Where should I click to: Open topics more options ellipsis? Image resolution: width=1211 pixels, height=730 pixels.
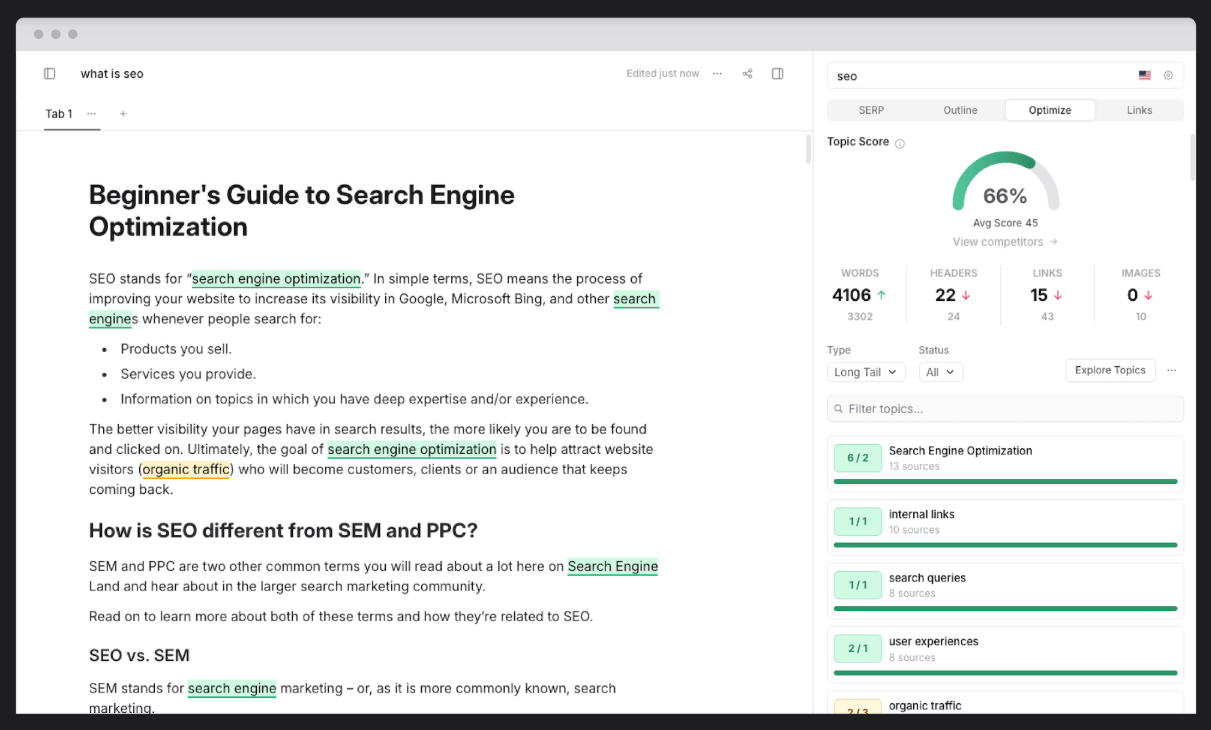pyautogui.click(x=1172, y=371)
